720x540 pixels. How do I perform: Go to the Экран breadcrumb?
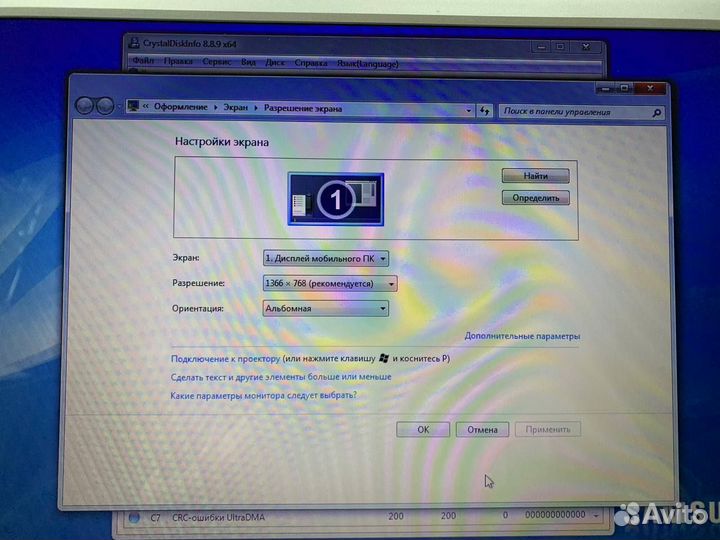click(x=236, y=107)
